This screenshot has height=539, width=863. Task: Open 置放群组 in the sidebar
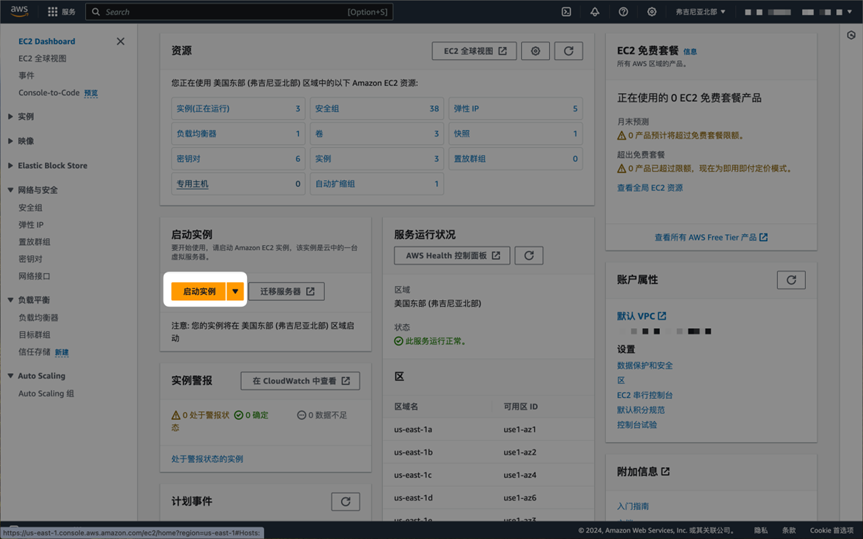(x=34, y=242)
